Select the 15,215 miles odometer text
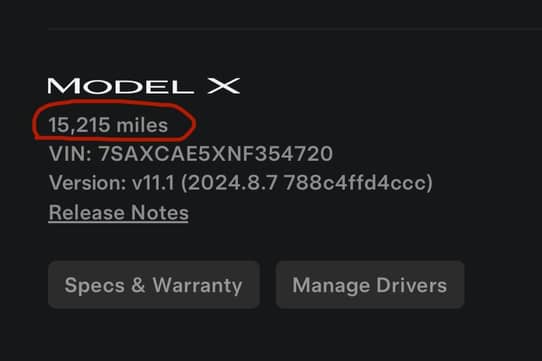This screenshot has width=542, height=361. pos(108,125)
